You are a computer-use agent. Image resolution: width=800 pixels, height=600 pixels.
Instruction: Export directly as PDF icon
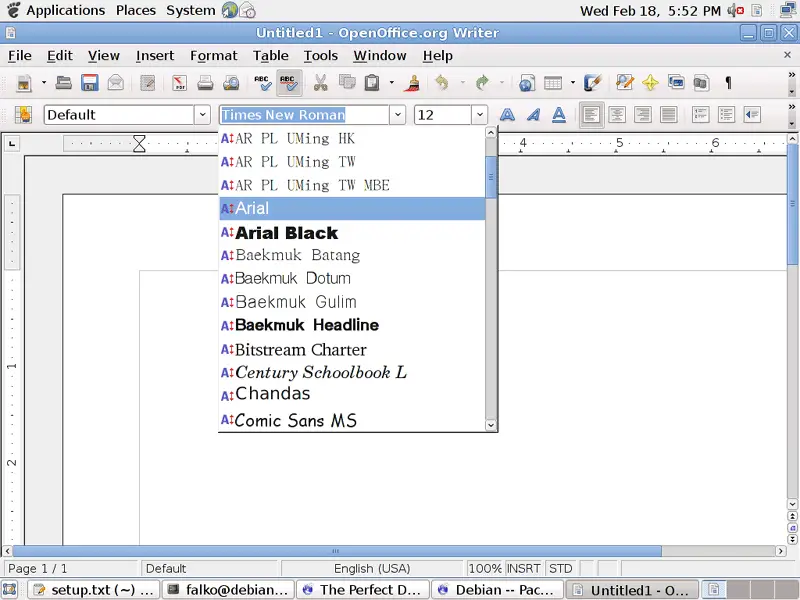tap(179, 83)
